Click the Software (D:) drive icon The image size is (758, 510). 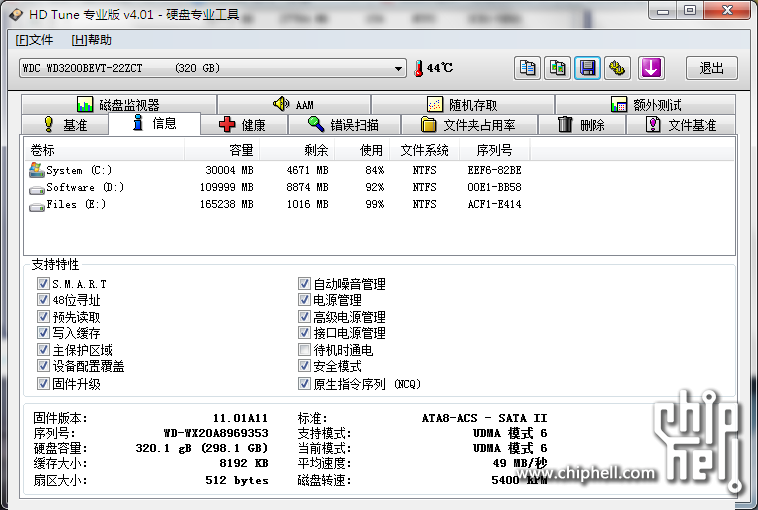pos(36,189)
